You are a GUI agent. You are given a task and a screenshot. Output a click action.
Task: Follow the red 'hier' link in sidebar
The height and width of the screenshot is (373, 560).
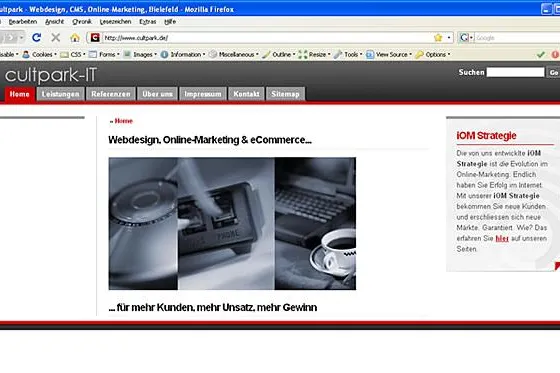click(x=502, y=238)
